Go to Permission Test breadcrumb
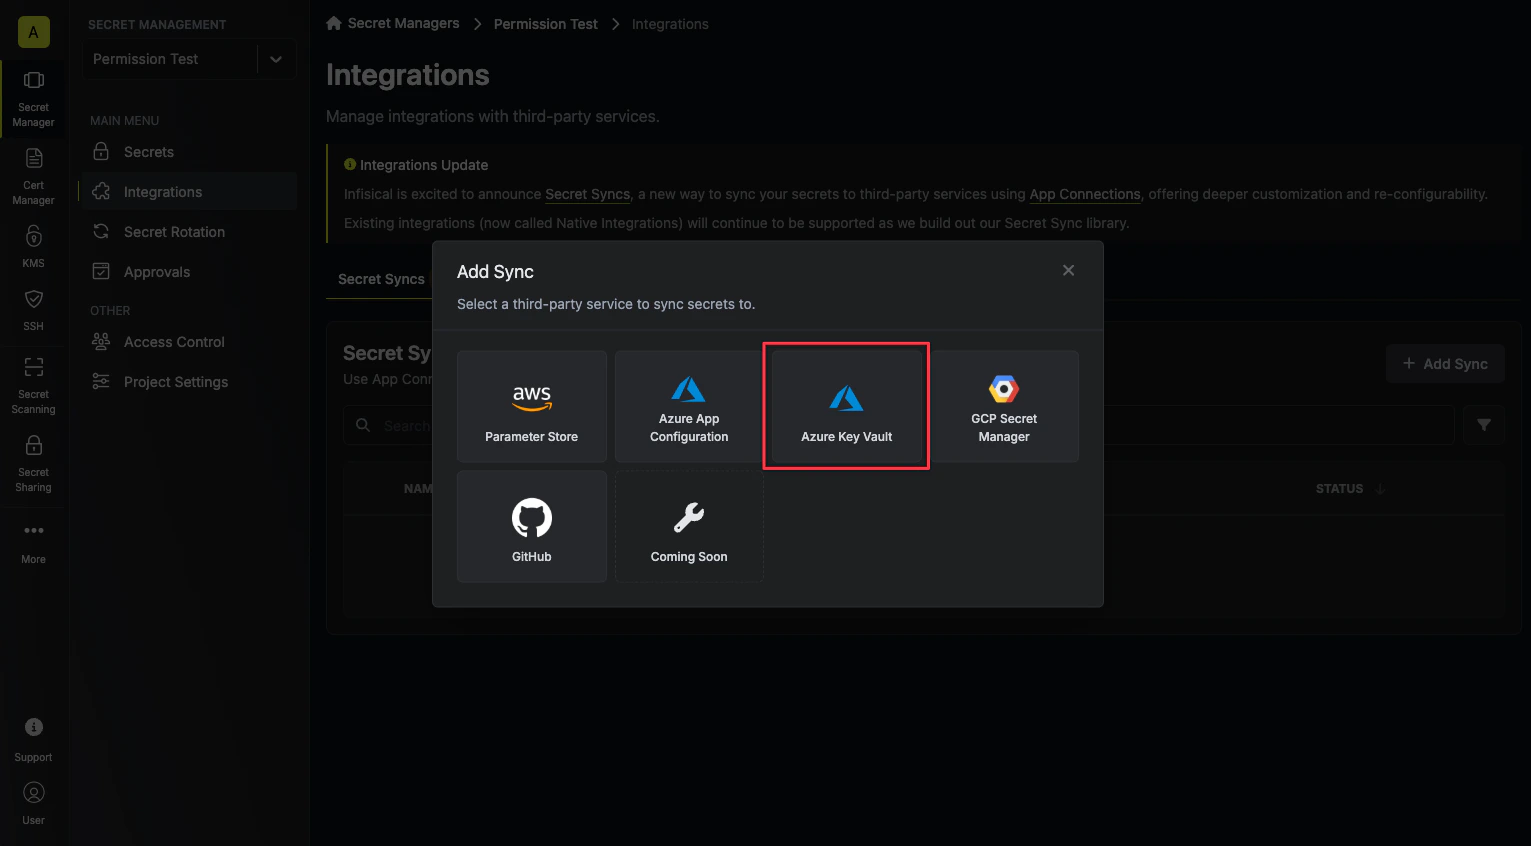Screen dimensions: 1531x846 click(546, 24)
